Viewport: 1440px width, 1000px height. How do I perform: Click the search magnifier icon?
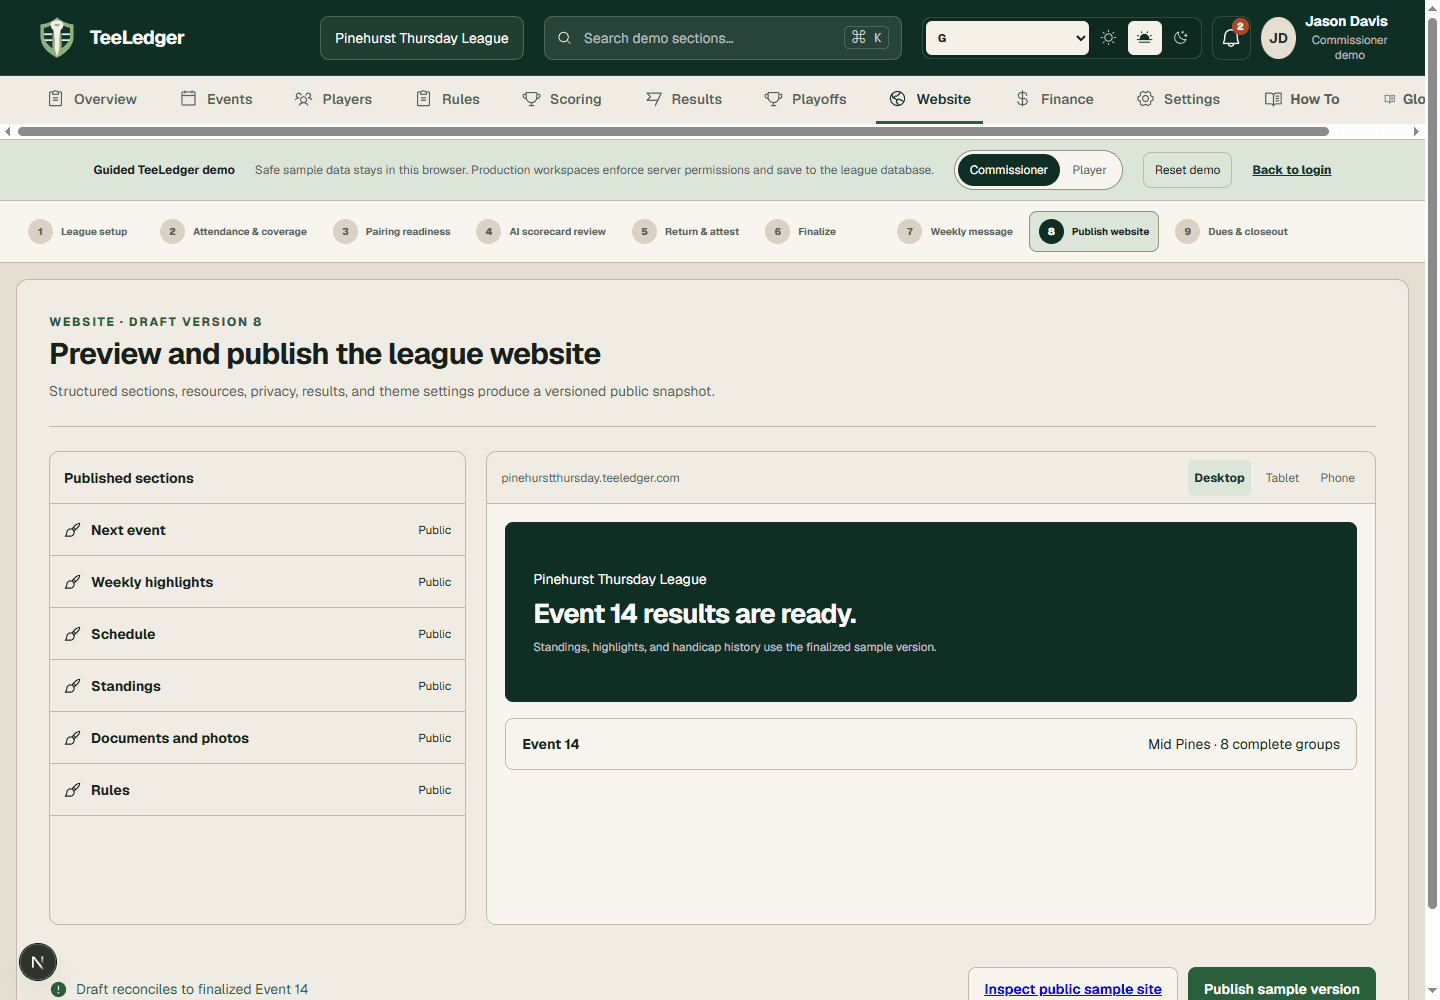[565, 38]
